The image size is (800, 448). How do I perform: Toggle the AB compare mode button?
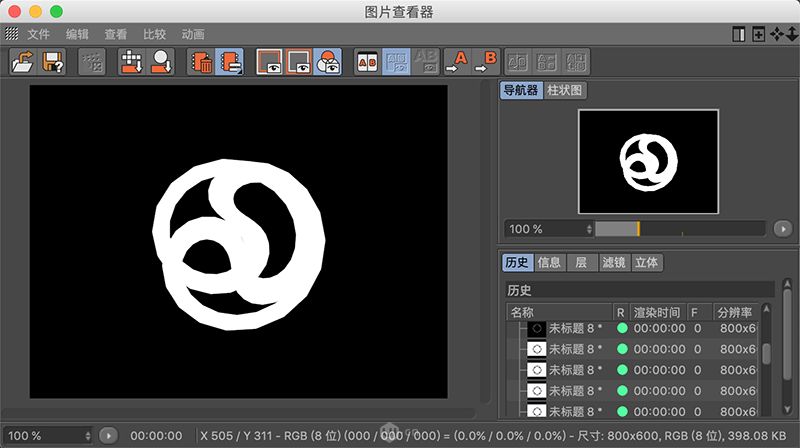click(368, 63)
